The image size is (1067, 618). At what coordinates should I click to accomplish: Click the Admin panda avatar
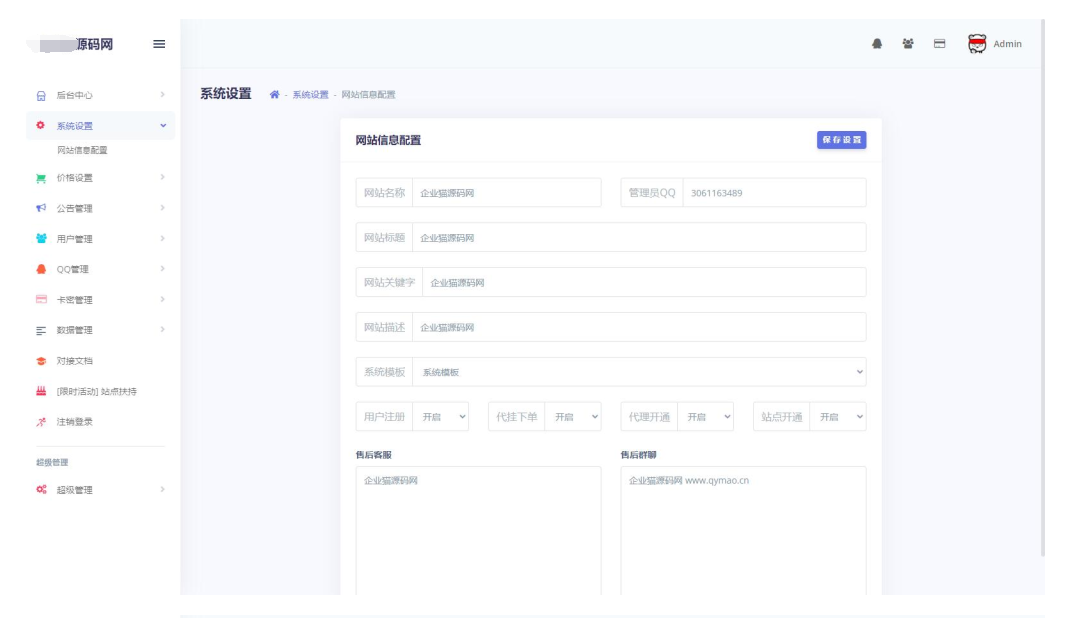coord(975,43)
